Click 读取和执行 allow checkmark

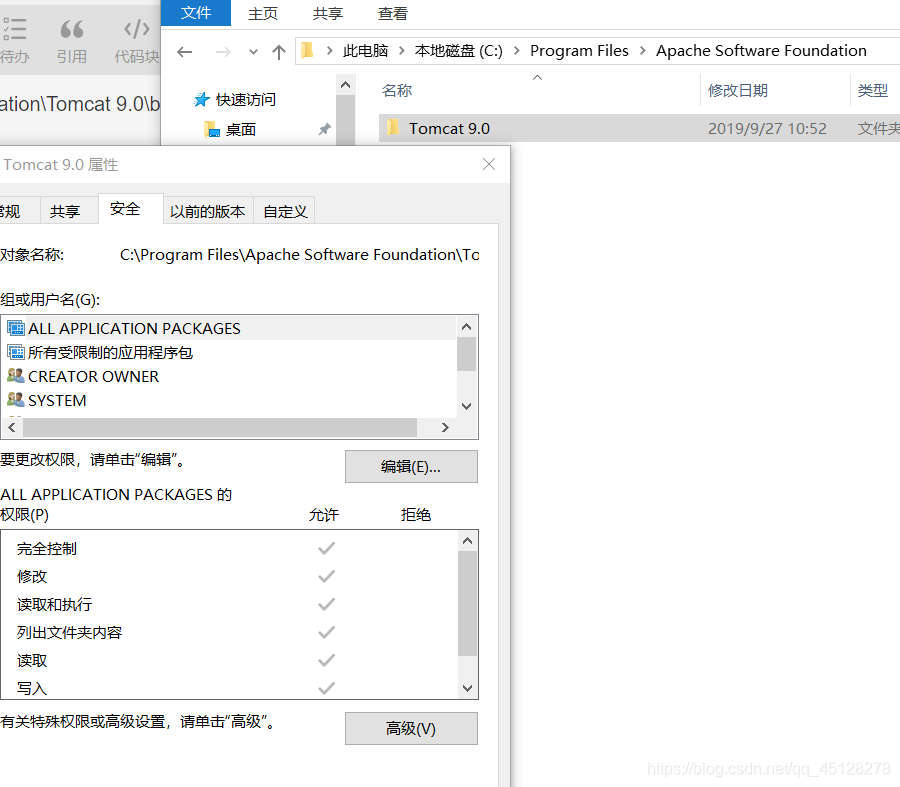pyautogui.click(x=327, y=604)
